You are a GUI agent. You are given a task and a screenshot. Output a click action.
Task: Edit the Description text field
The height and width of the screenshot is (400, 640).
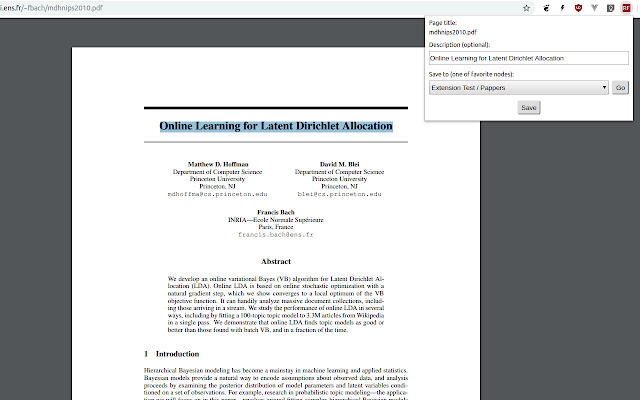pos(529,58)
